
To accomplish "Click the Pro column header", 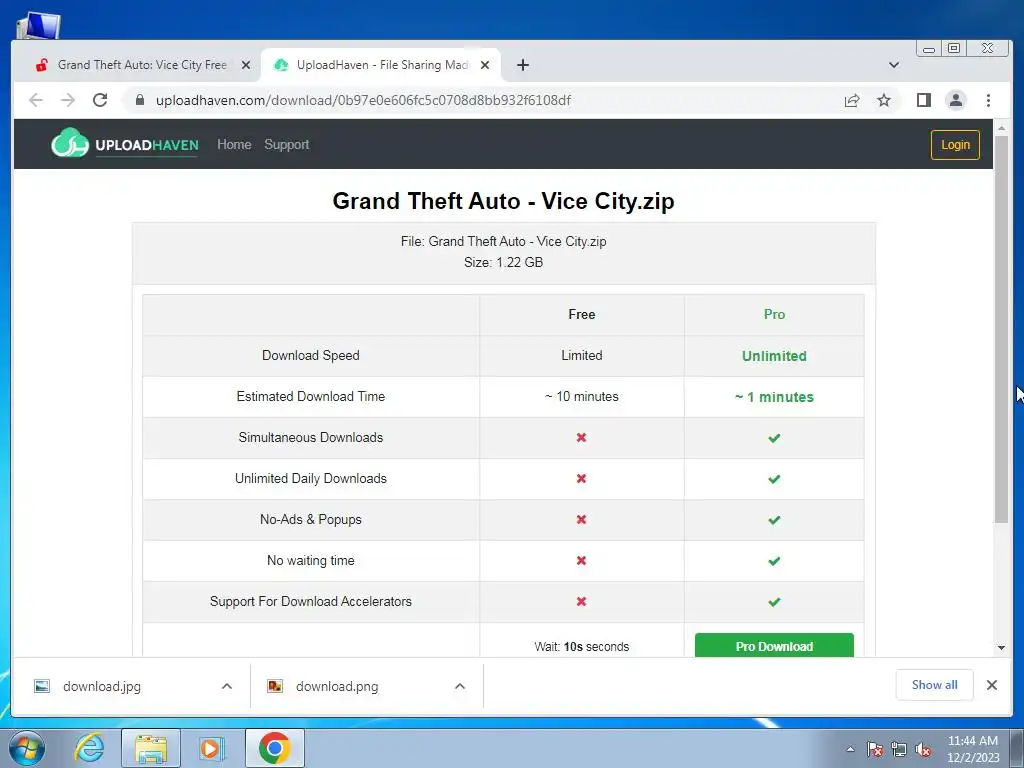I will click(774, 314).
